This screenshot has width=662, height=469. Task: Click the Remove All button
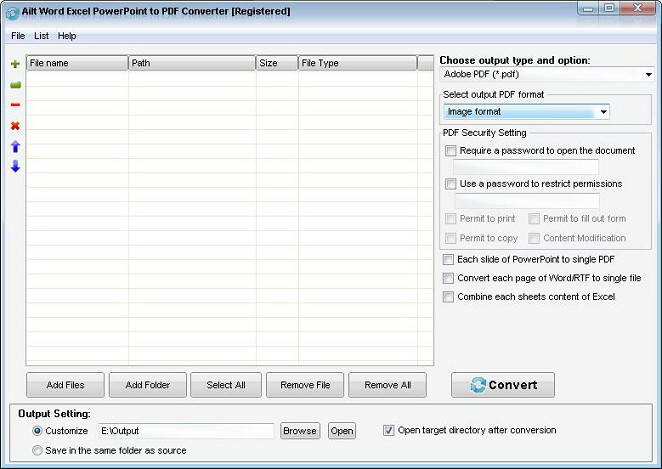coord(388,385)
